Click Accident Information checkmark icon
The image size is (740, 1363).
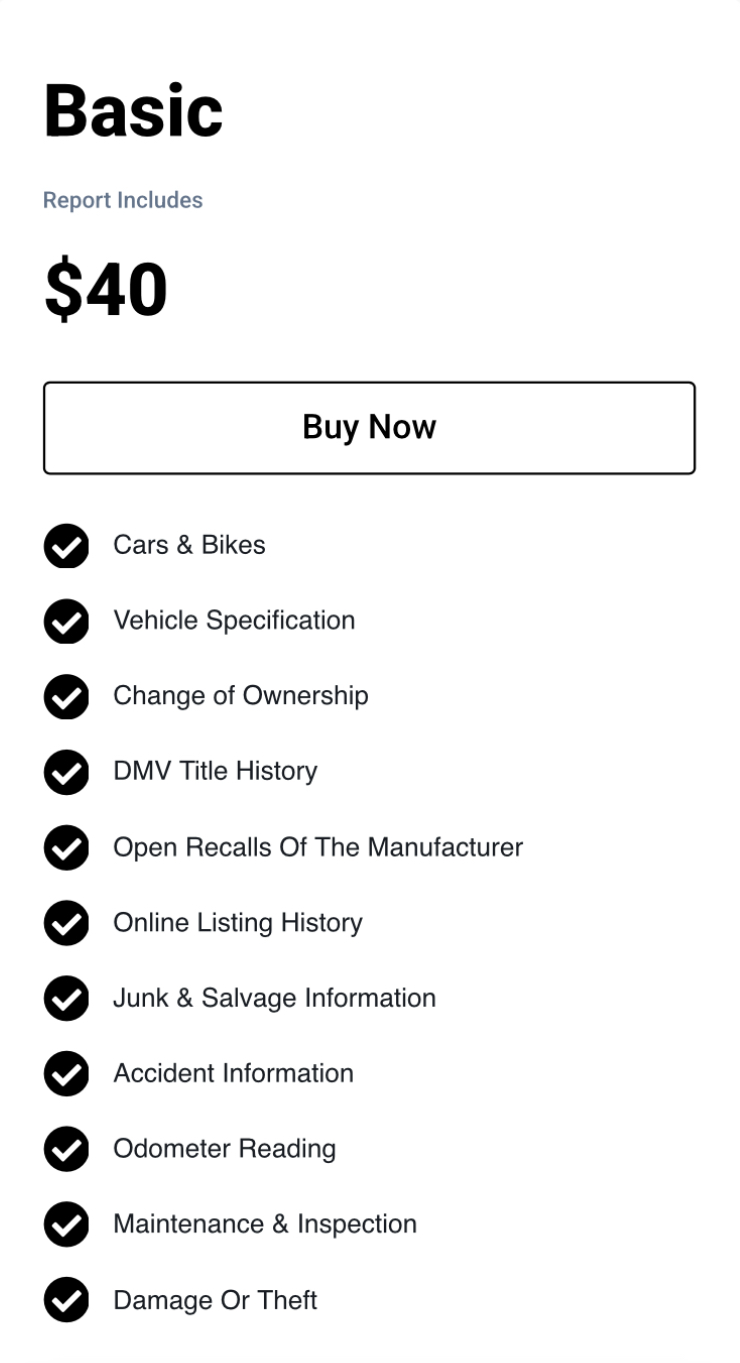66,1074
